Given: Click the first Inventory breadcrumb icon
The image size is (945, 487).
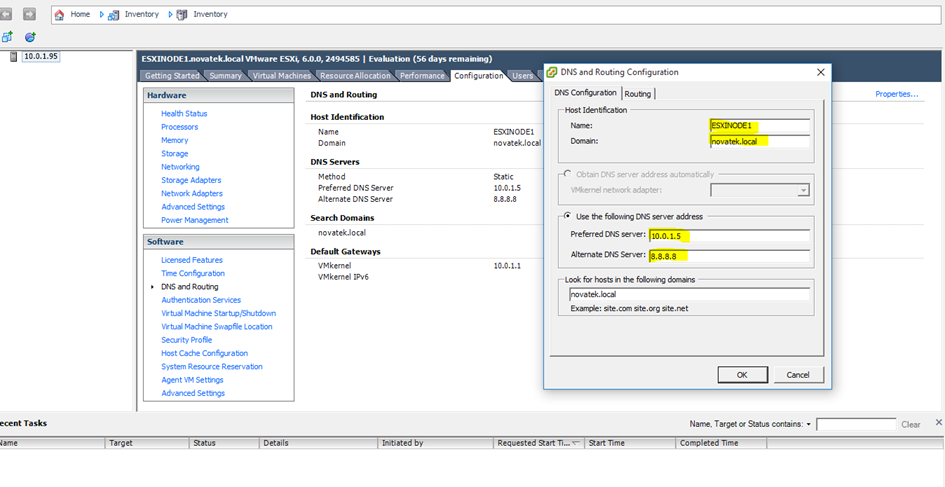Looking at the screenshot, I should click(115, 15).
